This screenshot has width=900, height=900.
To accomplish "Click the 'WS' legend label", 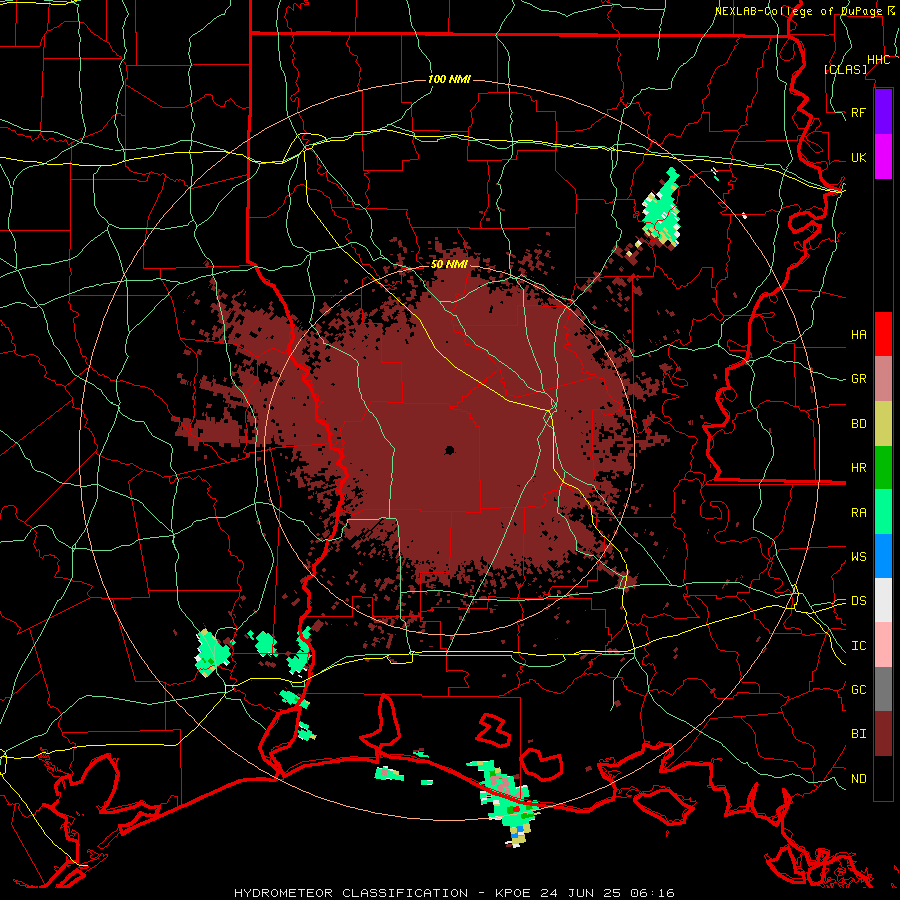I will click(x=859, y=557).
